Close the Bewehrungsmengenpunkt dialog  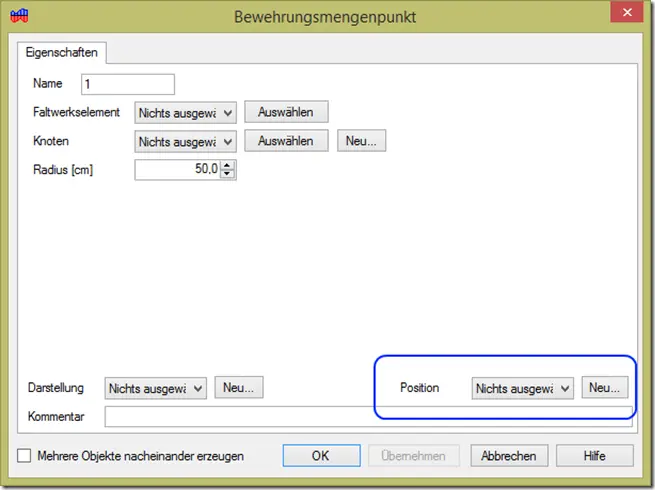tap(627, 13)
